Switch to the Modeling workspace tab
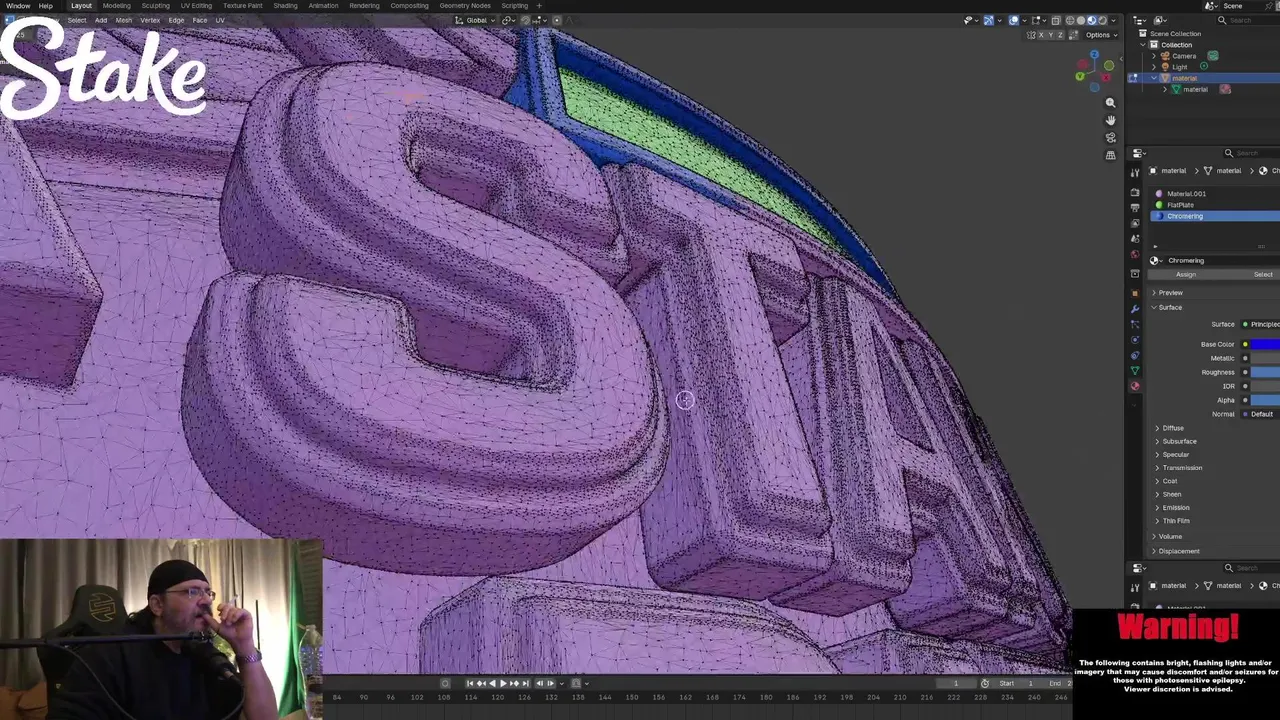1280x720 pixels. click(116, 6)
